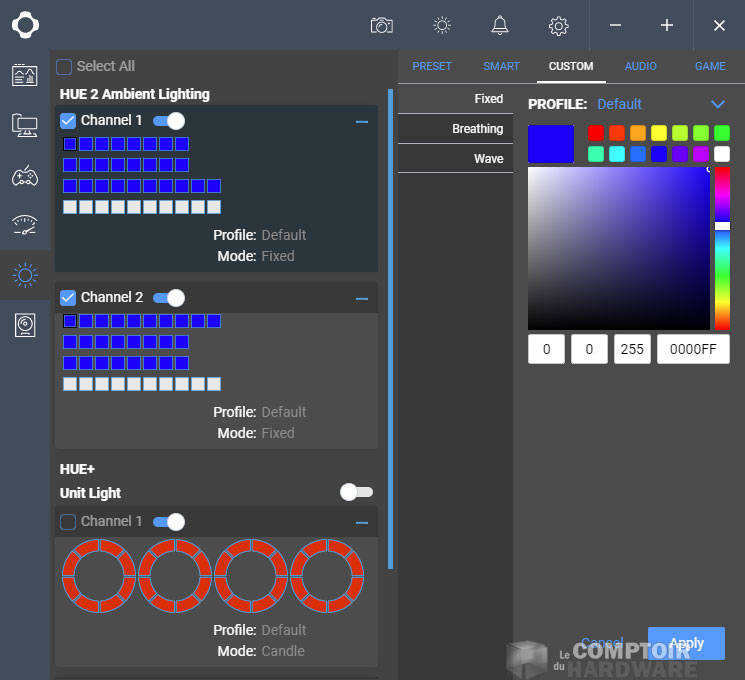This screenshot has width=745, height=680.
Task: Collapse HUE 2 Channel 1 panel
Action: [362, 121]
